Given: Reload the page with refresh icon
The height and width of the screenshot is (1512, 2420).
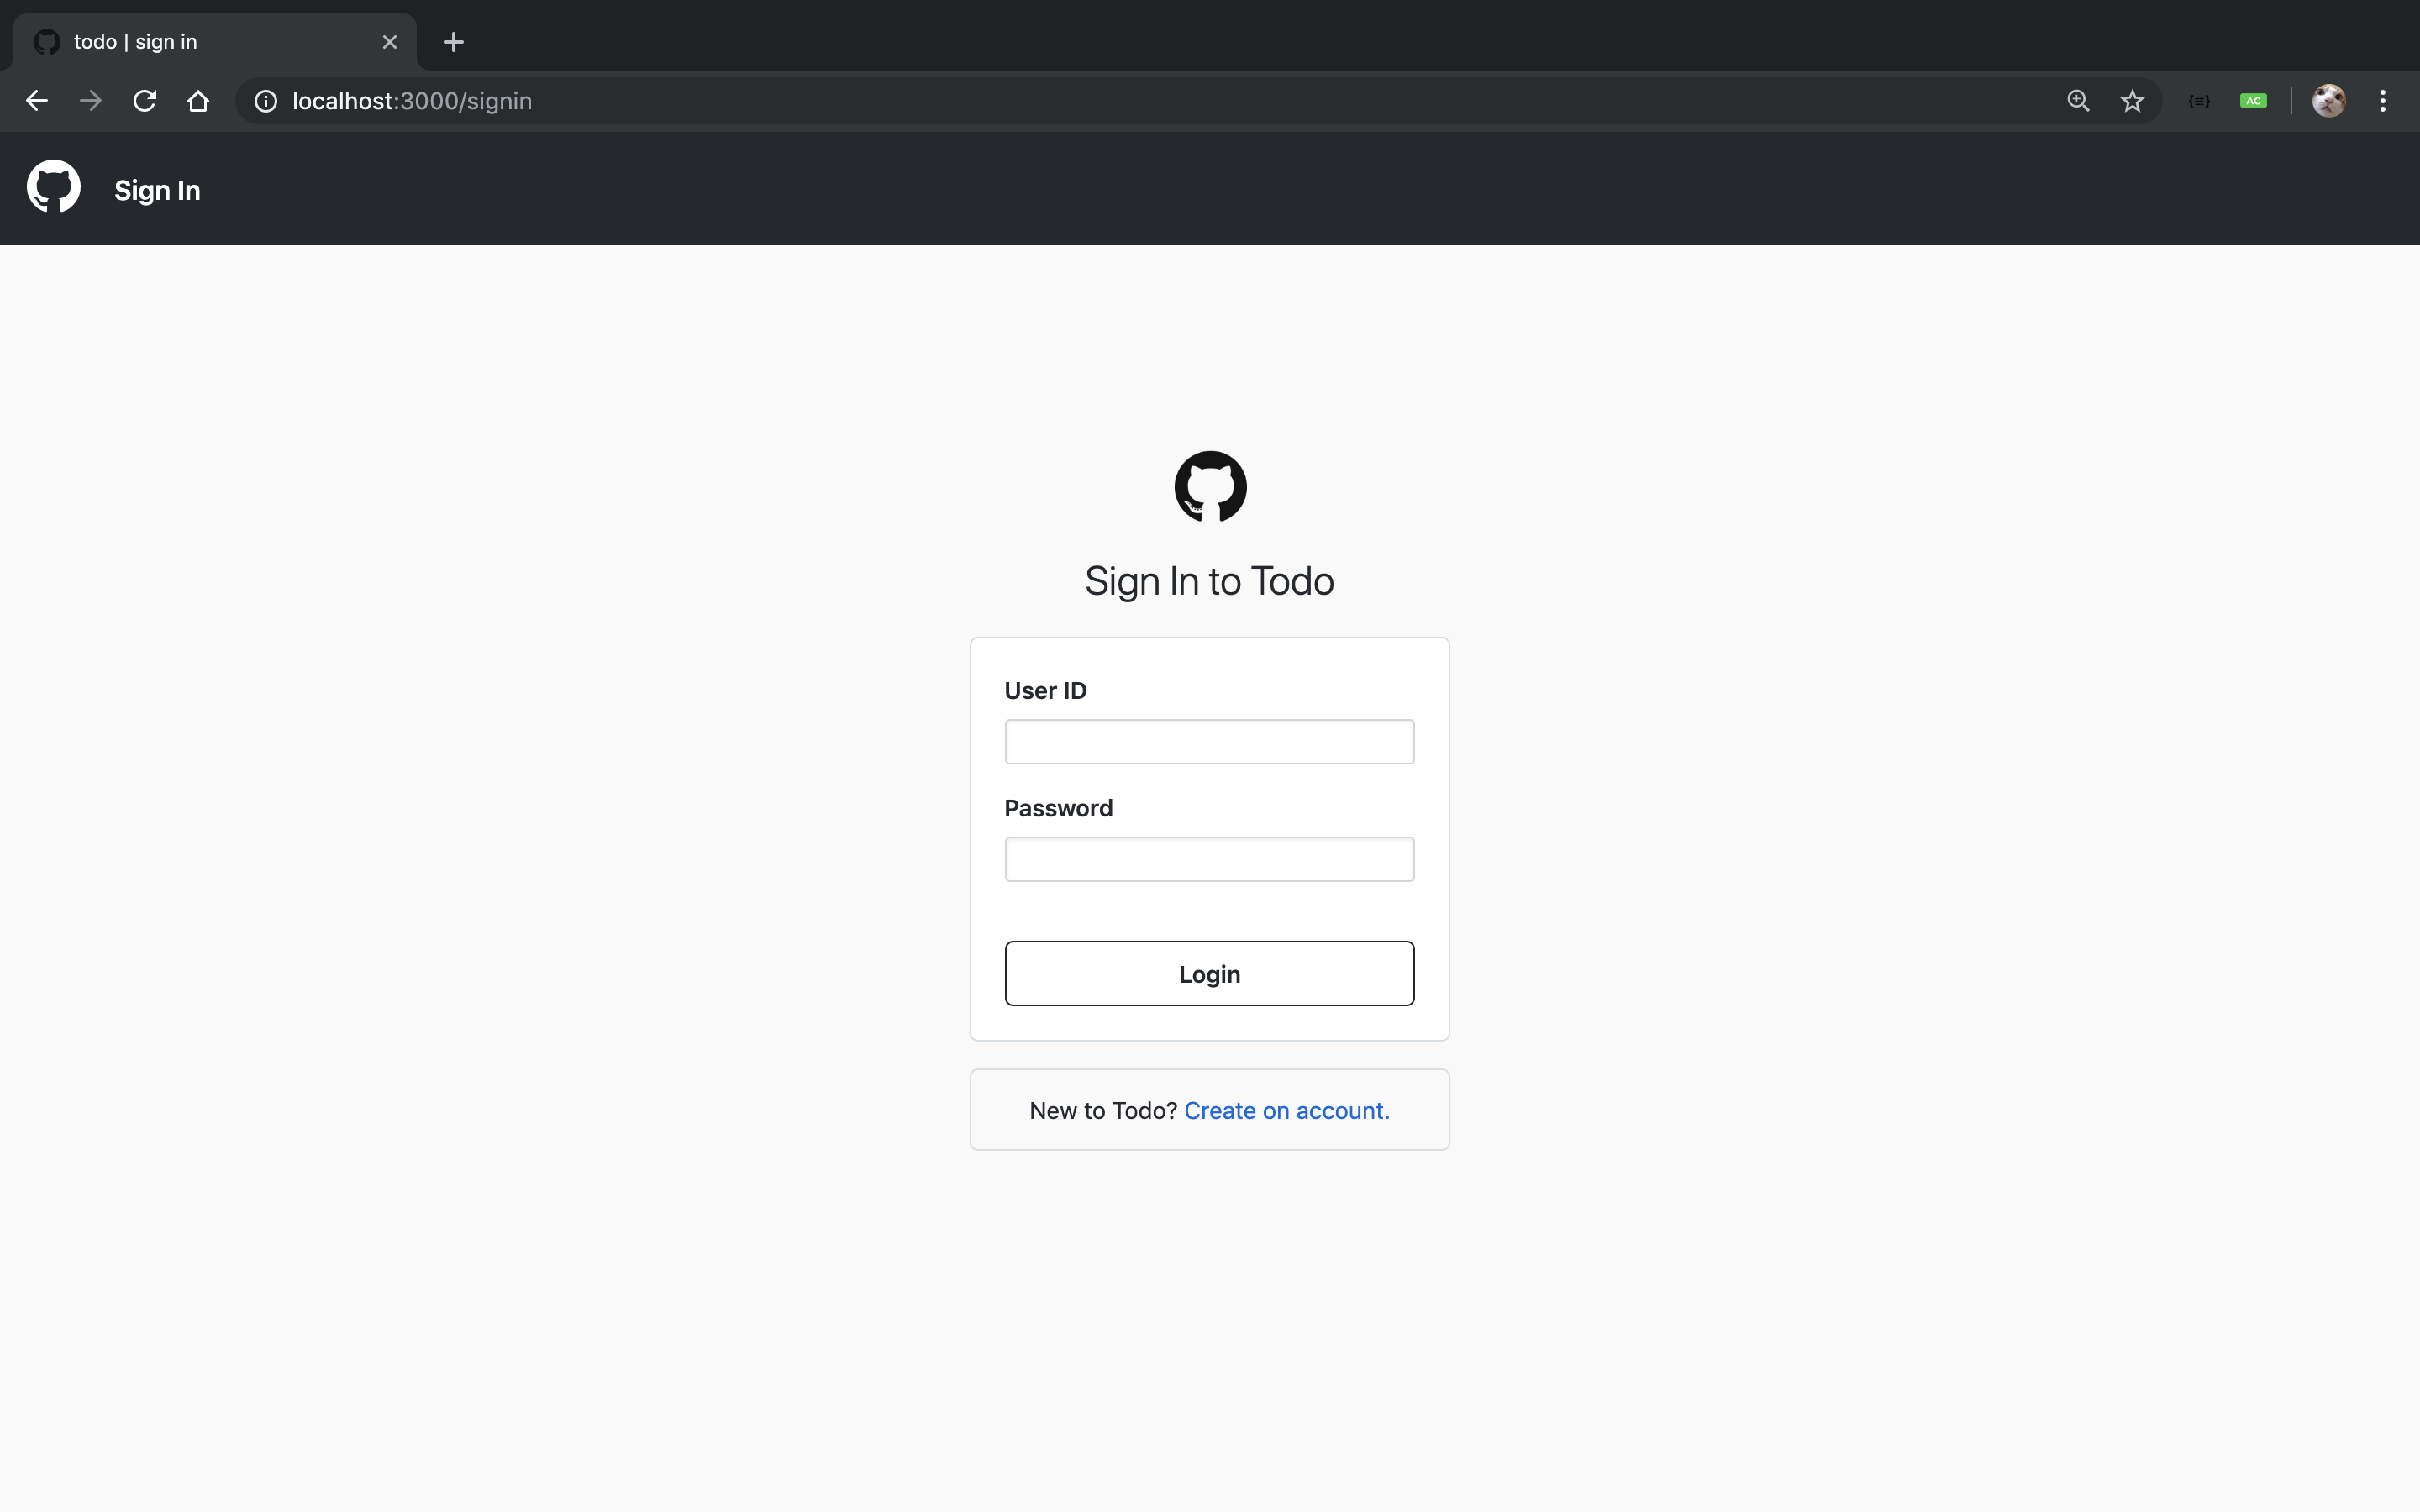Looking at the screenshot, I should [145, 101].
